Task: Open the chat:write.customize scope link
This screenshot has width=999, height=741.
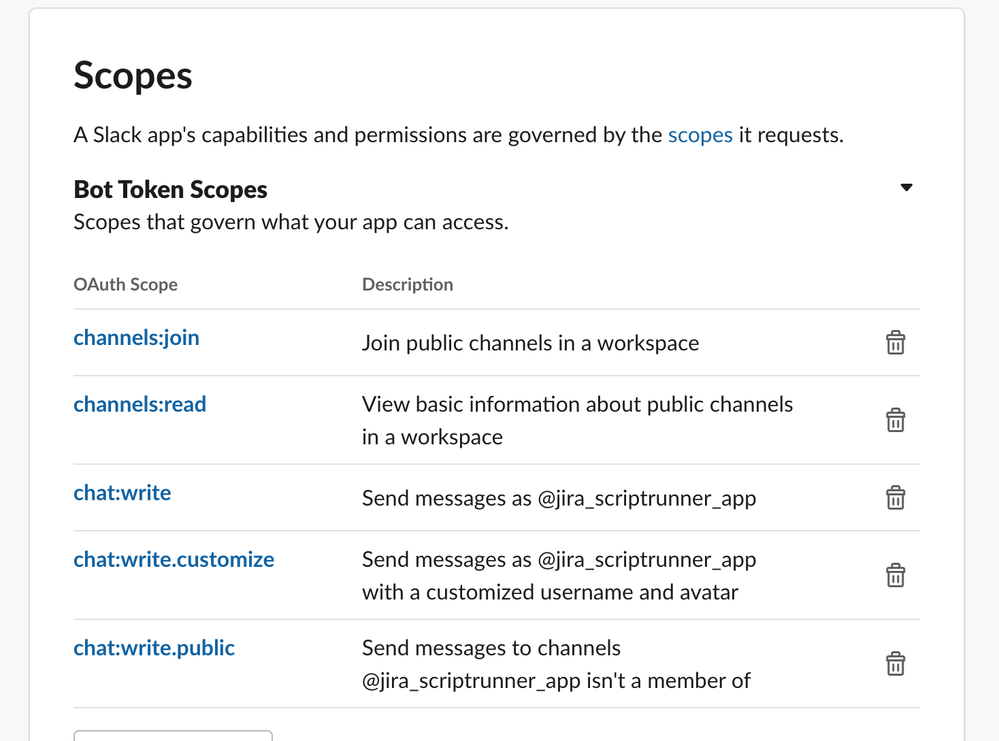Action: (174, 559)
